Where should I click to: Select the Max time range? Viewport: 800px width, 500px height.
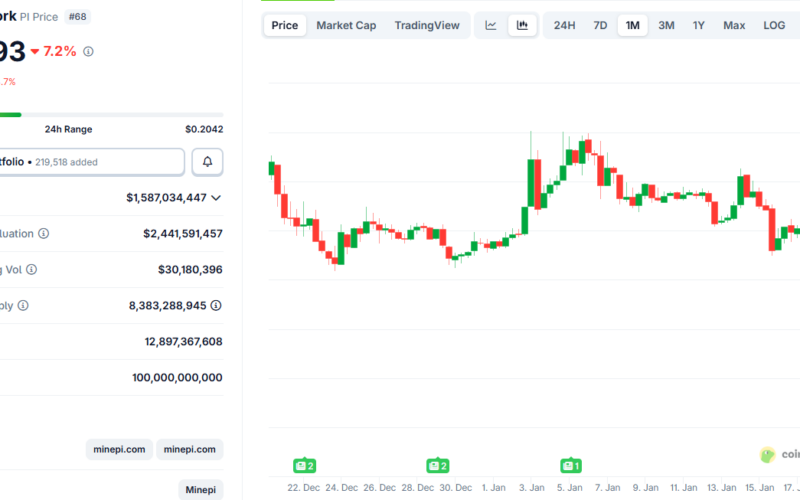click(734, 25)
